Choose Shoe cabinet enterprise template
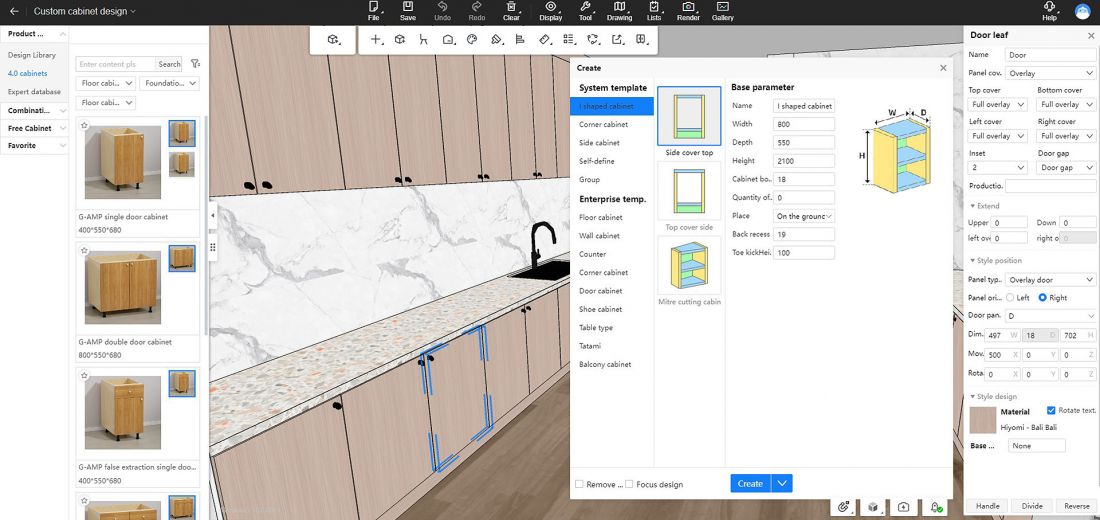Image resolution: width=1100 pixels, height=520 pixels. pos(601,309)
